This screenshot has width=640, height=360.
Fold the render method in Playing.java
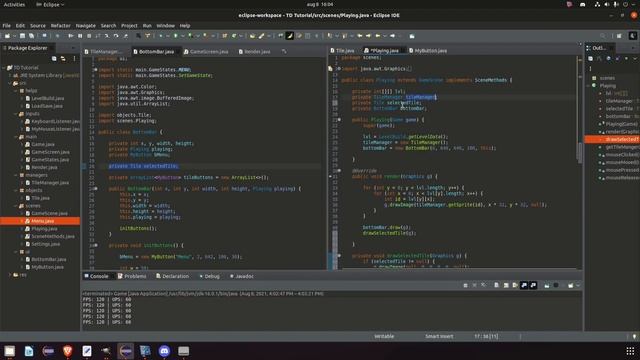[339, 171]
